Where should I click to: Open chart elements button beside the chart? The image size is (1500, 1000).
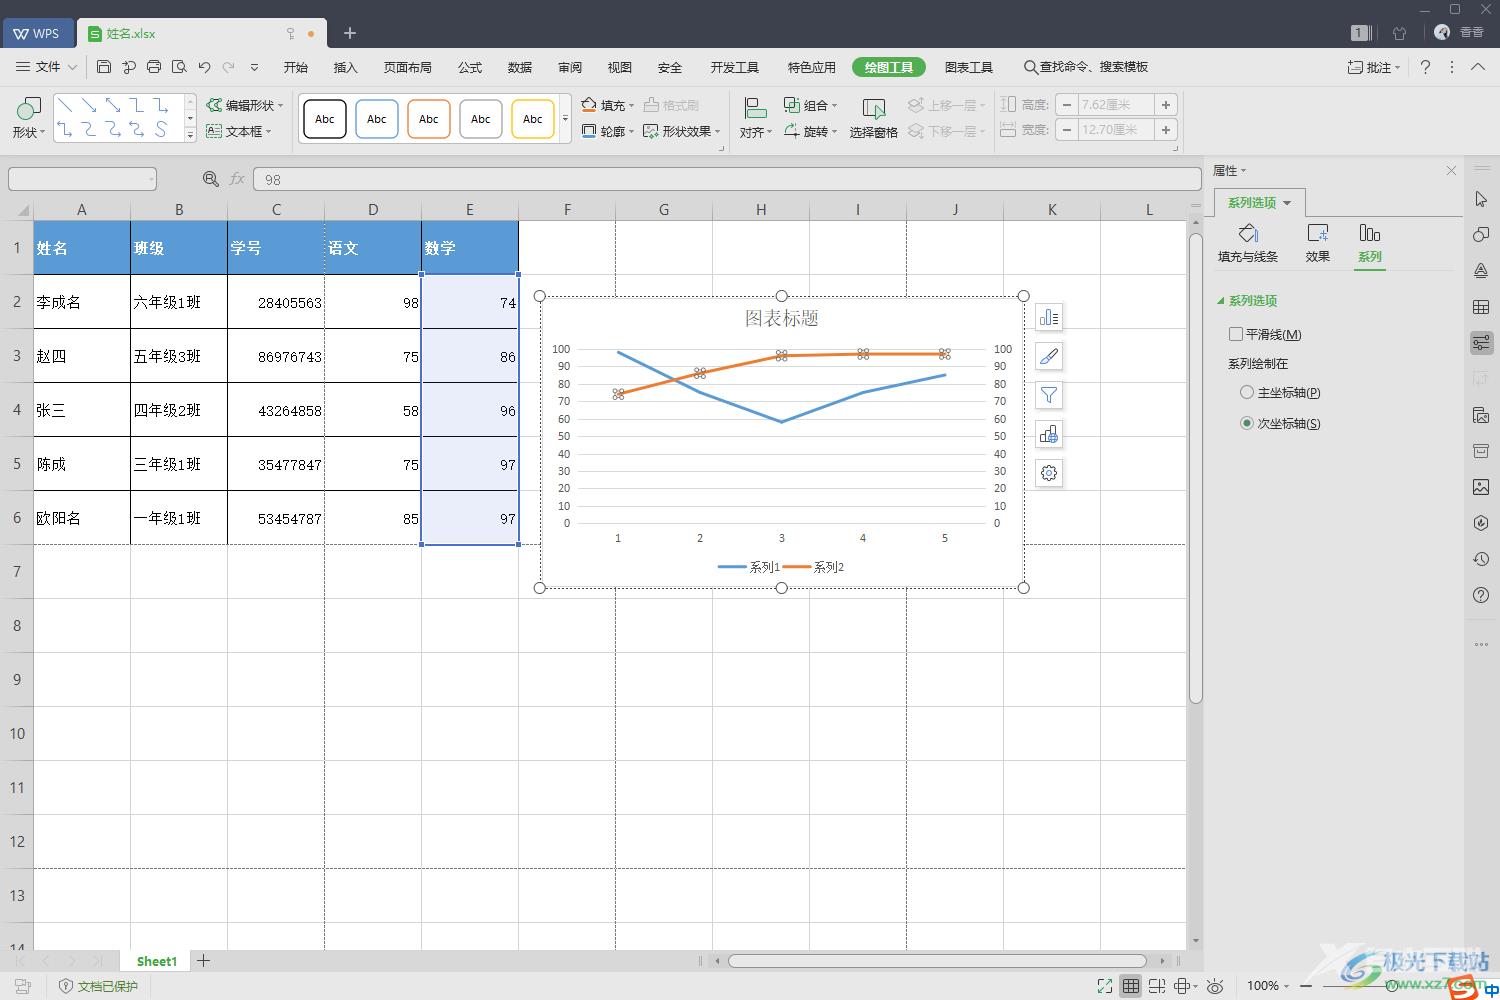[x=1049, y=317]
